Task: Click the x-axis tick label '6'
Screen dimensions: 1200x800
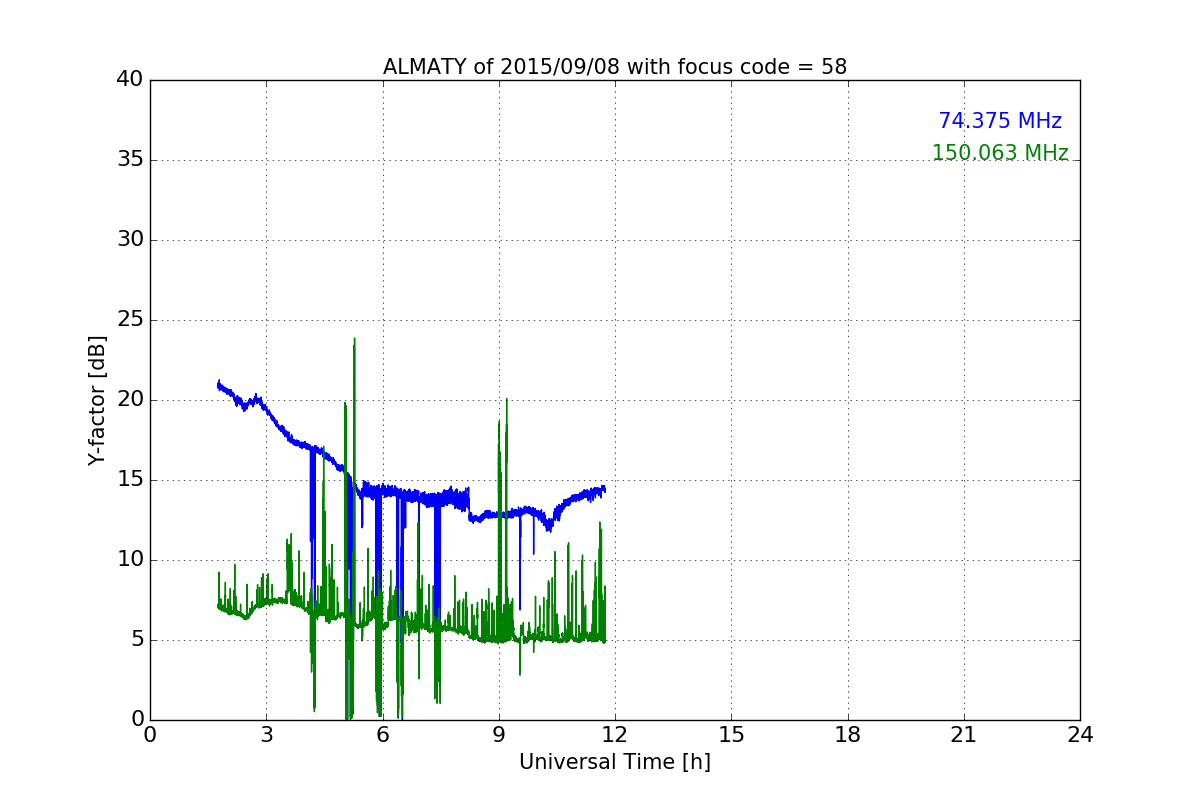Action: 383,734
